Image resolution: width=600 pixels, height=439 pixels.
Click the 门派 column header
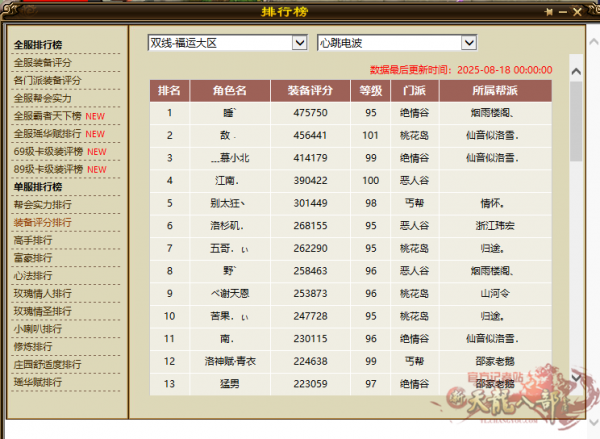pyautogui.click(x=415, y=91)
